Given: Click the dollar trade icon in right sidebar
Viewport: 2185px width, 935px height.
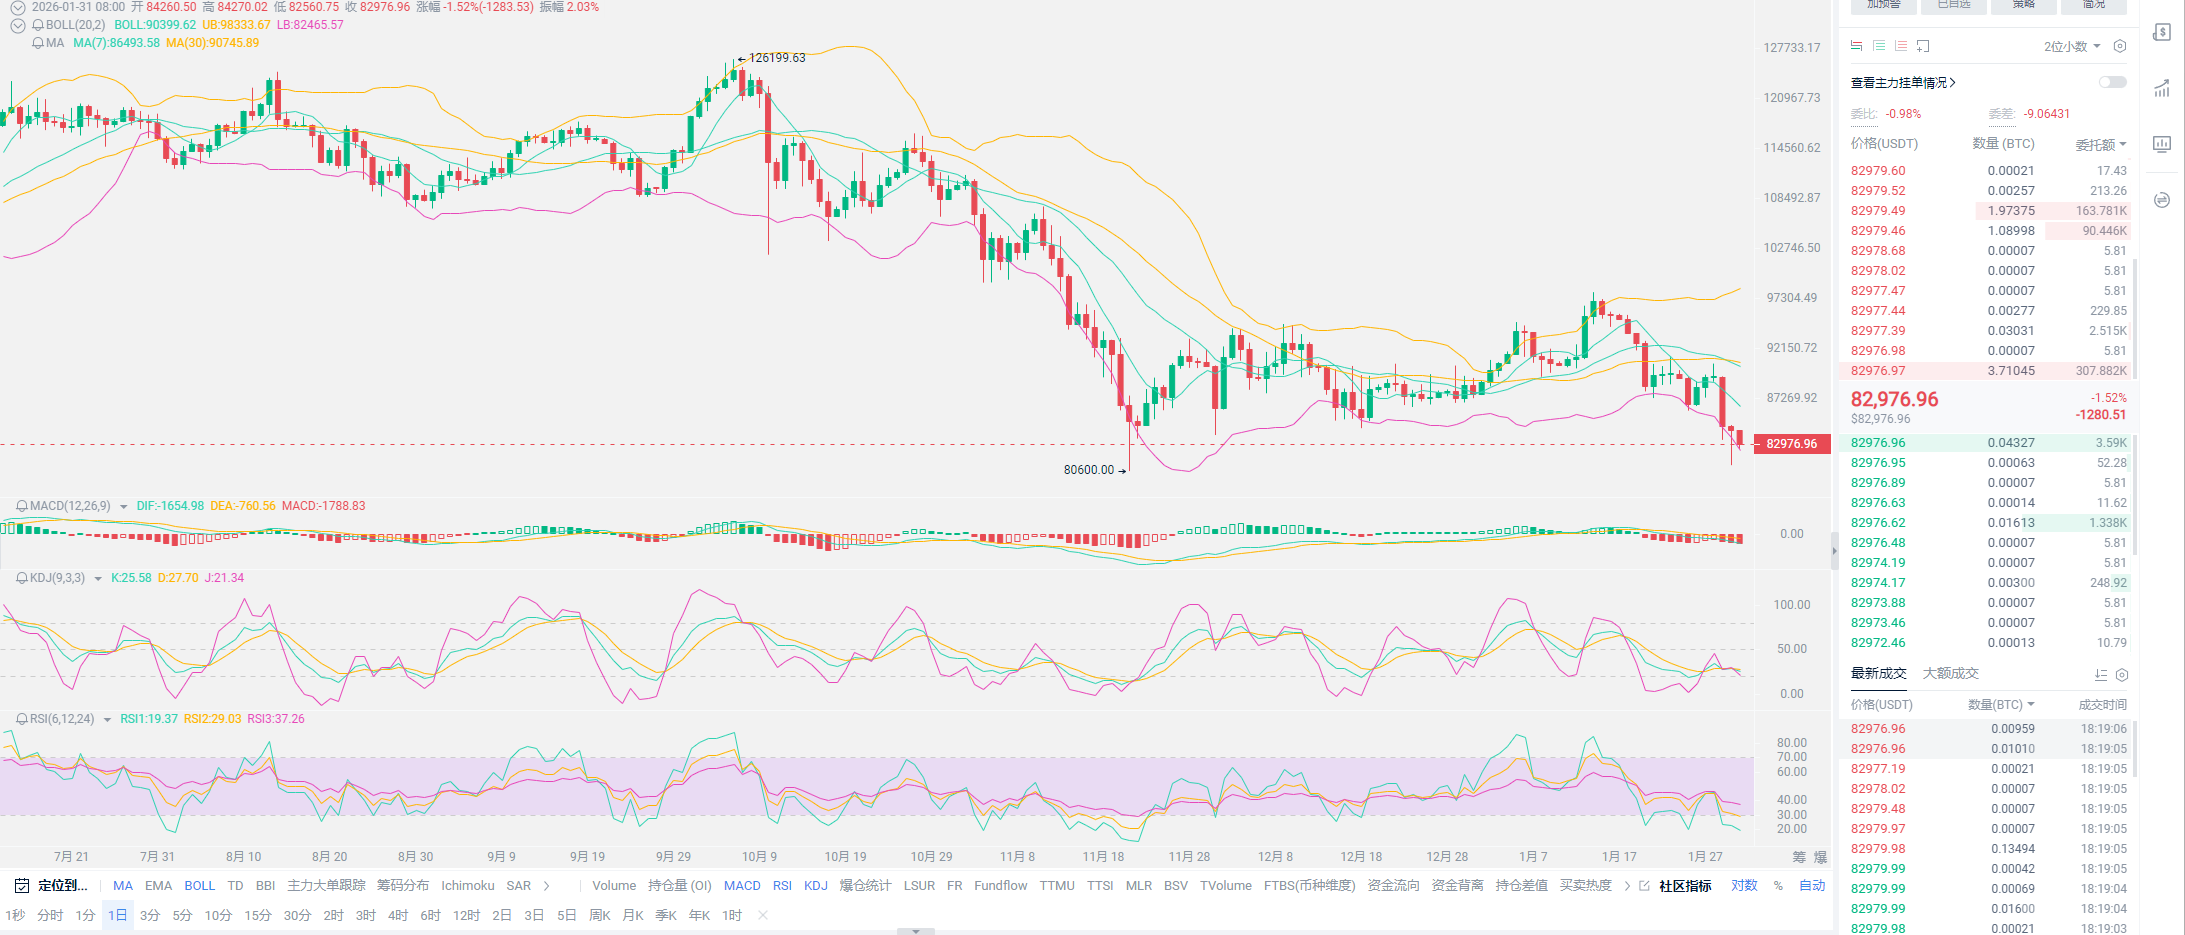Looking at the screenshot, I should tap(2162, 32).
